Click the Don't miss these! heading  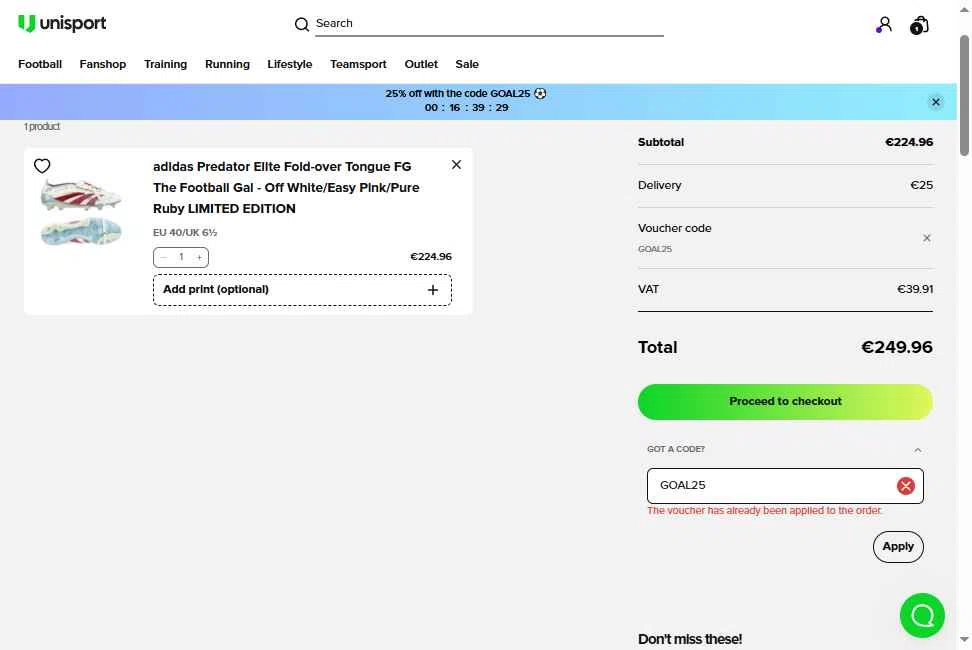(x=689, y=639)
